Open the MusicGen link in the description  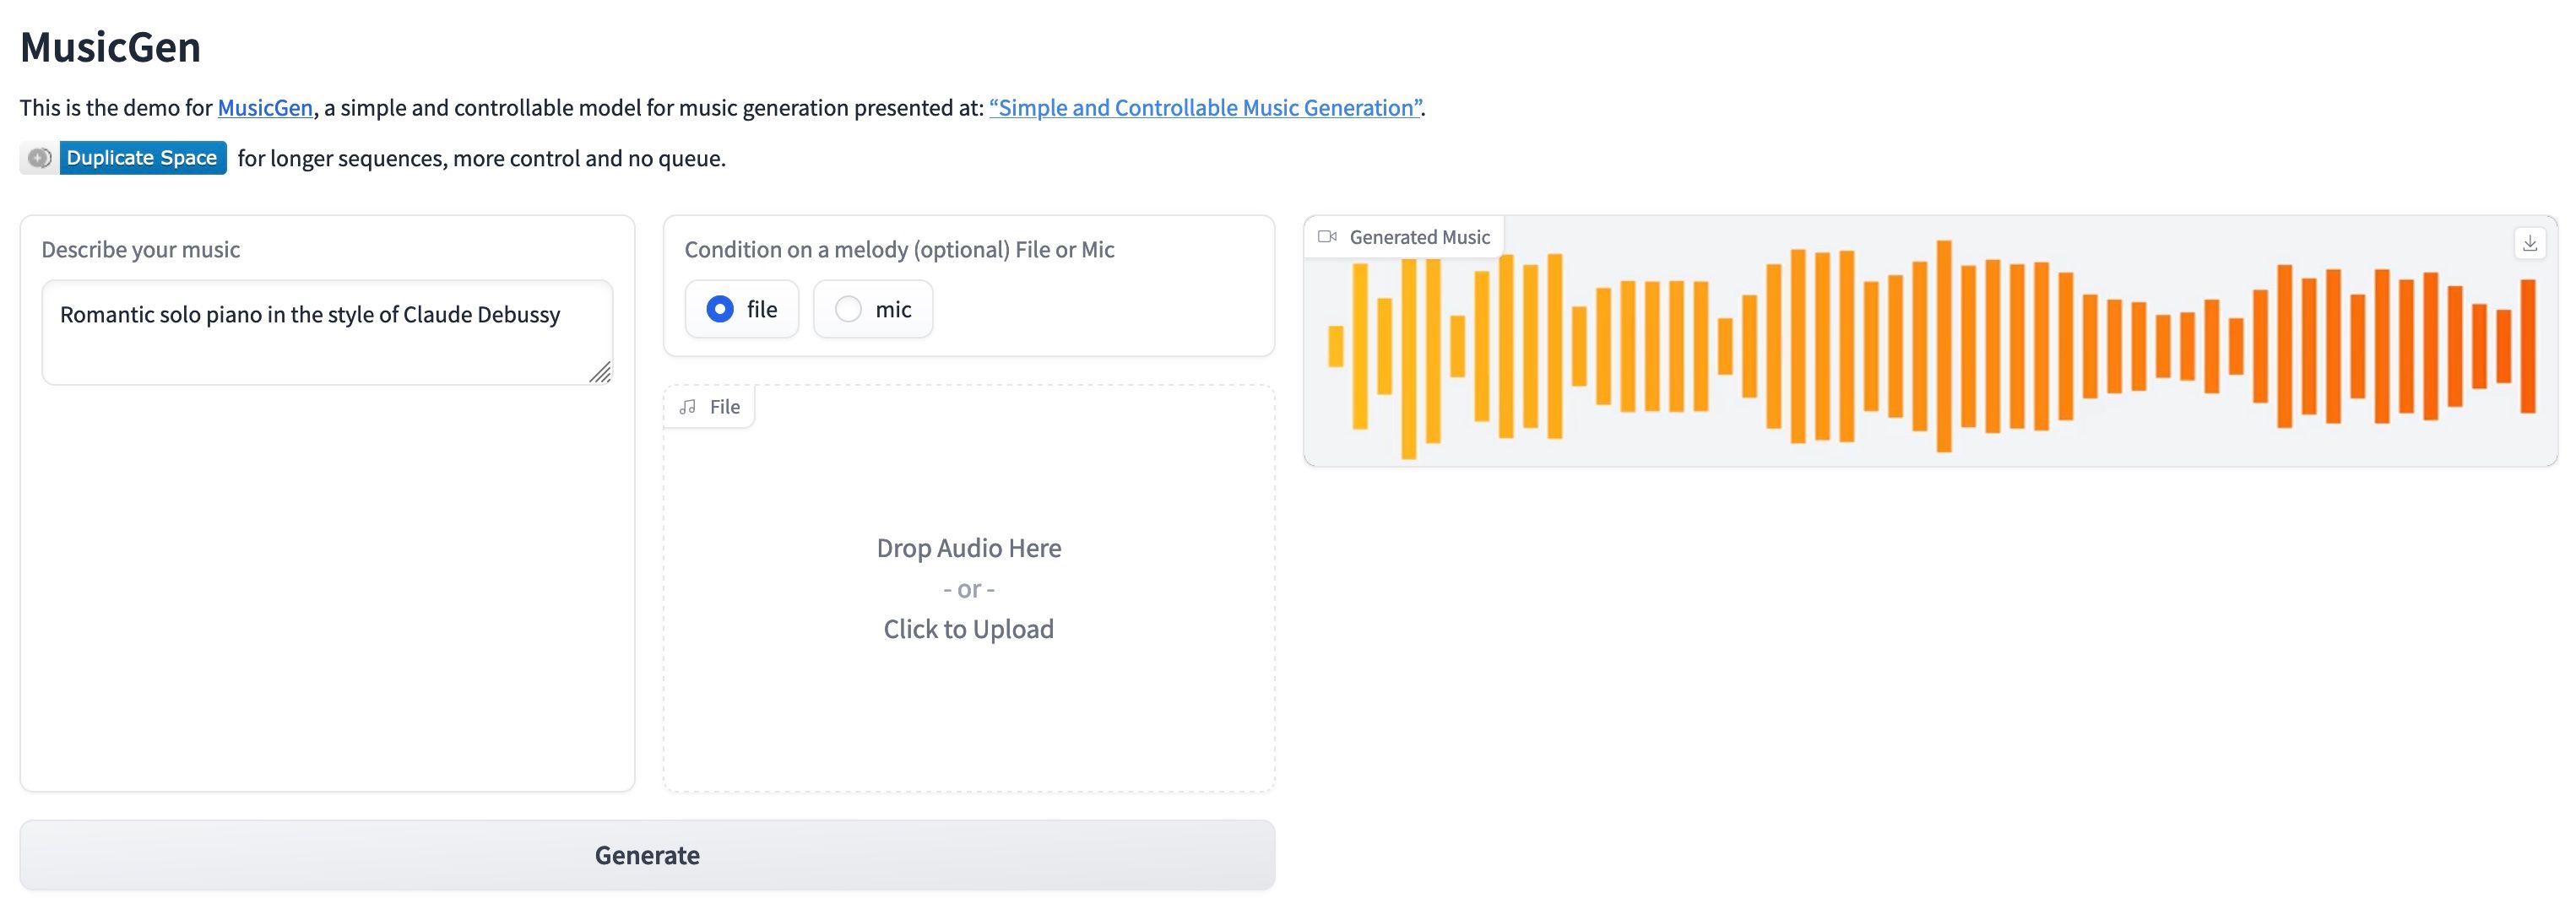point(265,108)
